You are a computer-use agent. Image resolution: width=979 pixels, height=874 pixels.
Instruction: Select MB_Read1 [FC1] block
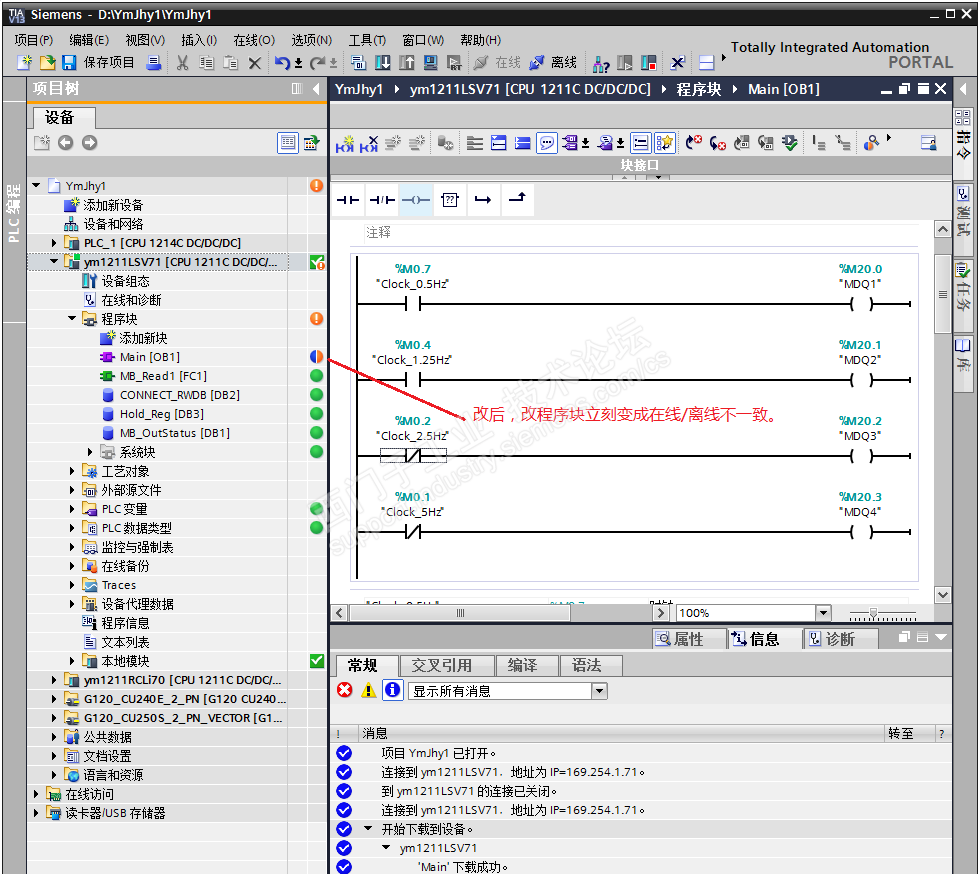coord(163,376)
